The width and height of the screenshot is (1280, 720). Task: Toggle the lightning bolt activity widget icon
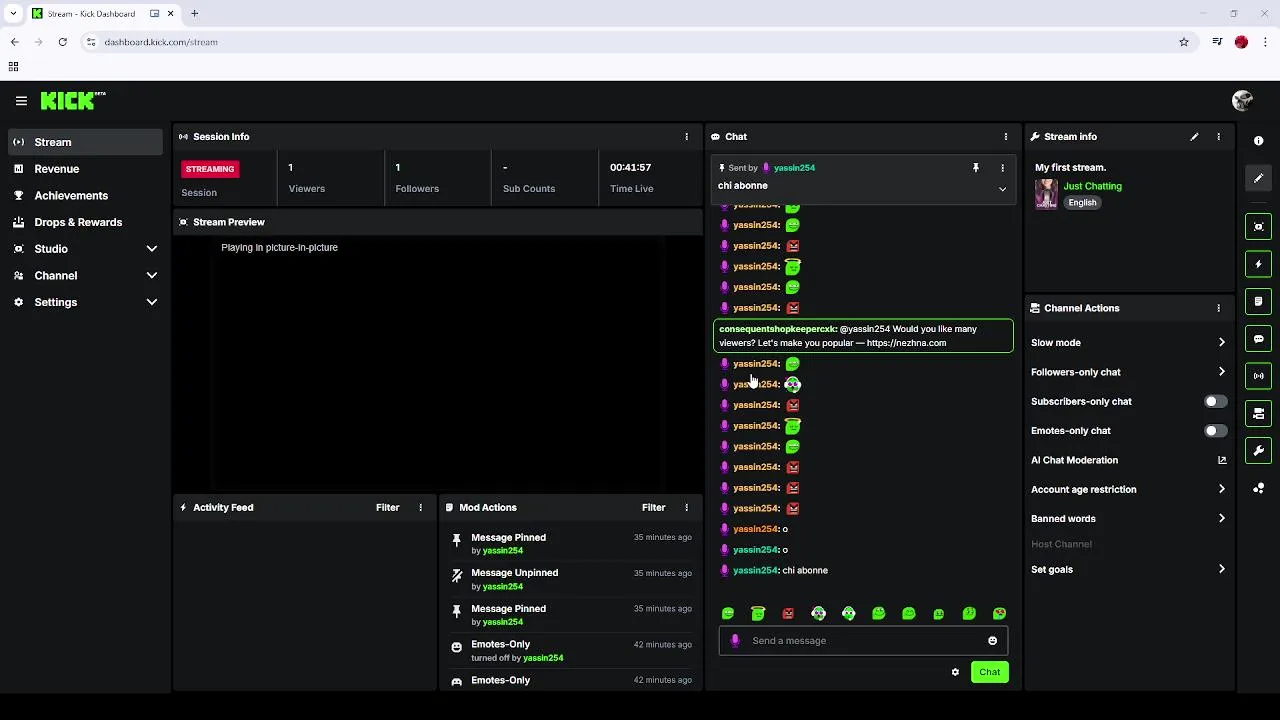click(1259, 264)
